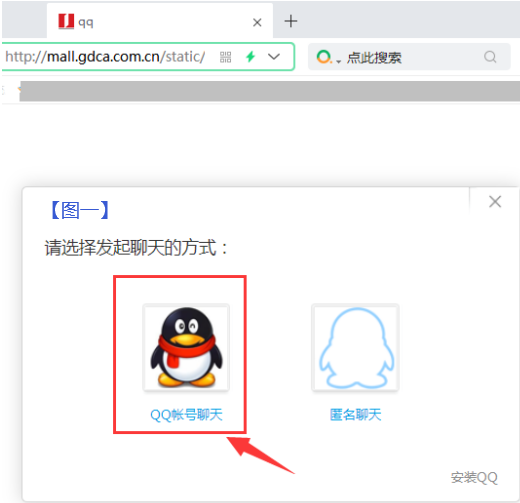Click the green lightning speed-mode icon
Image resolution: width=520 pixels, height=503 pixels.
[251, 57]
